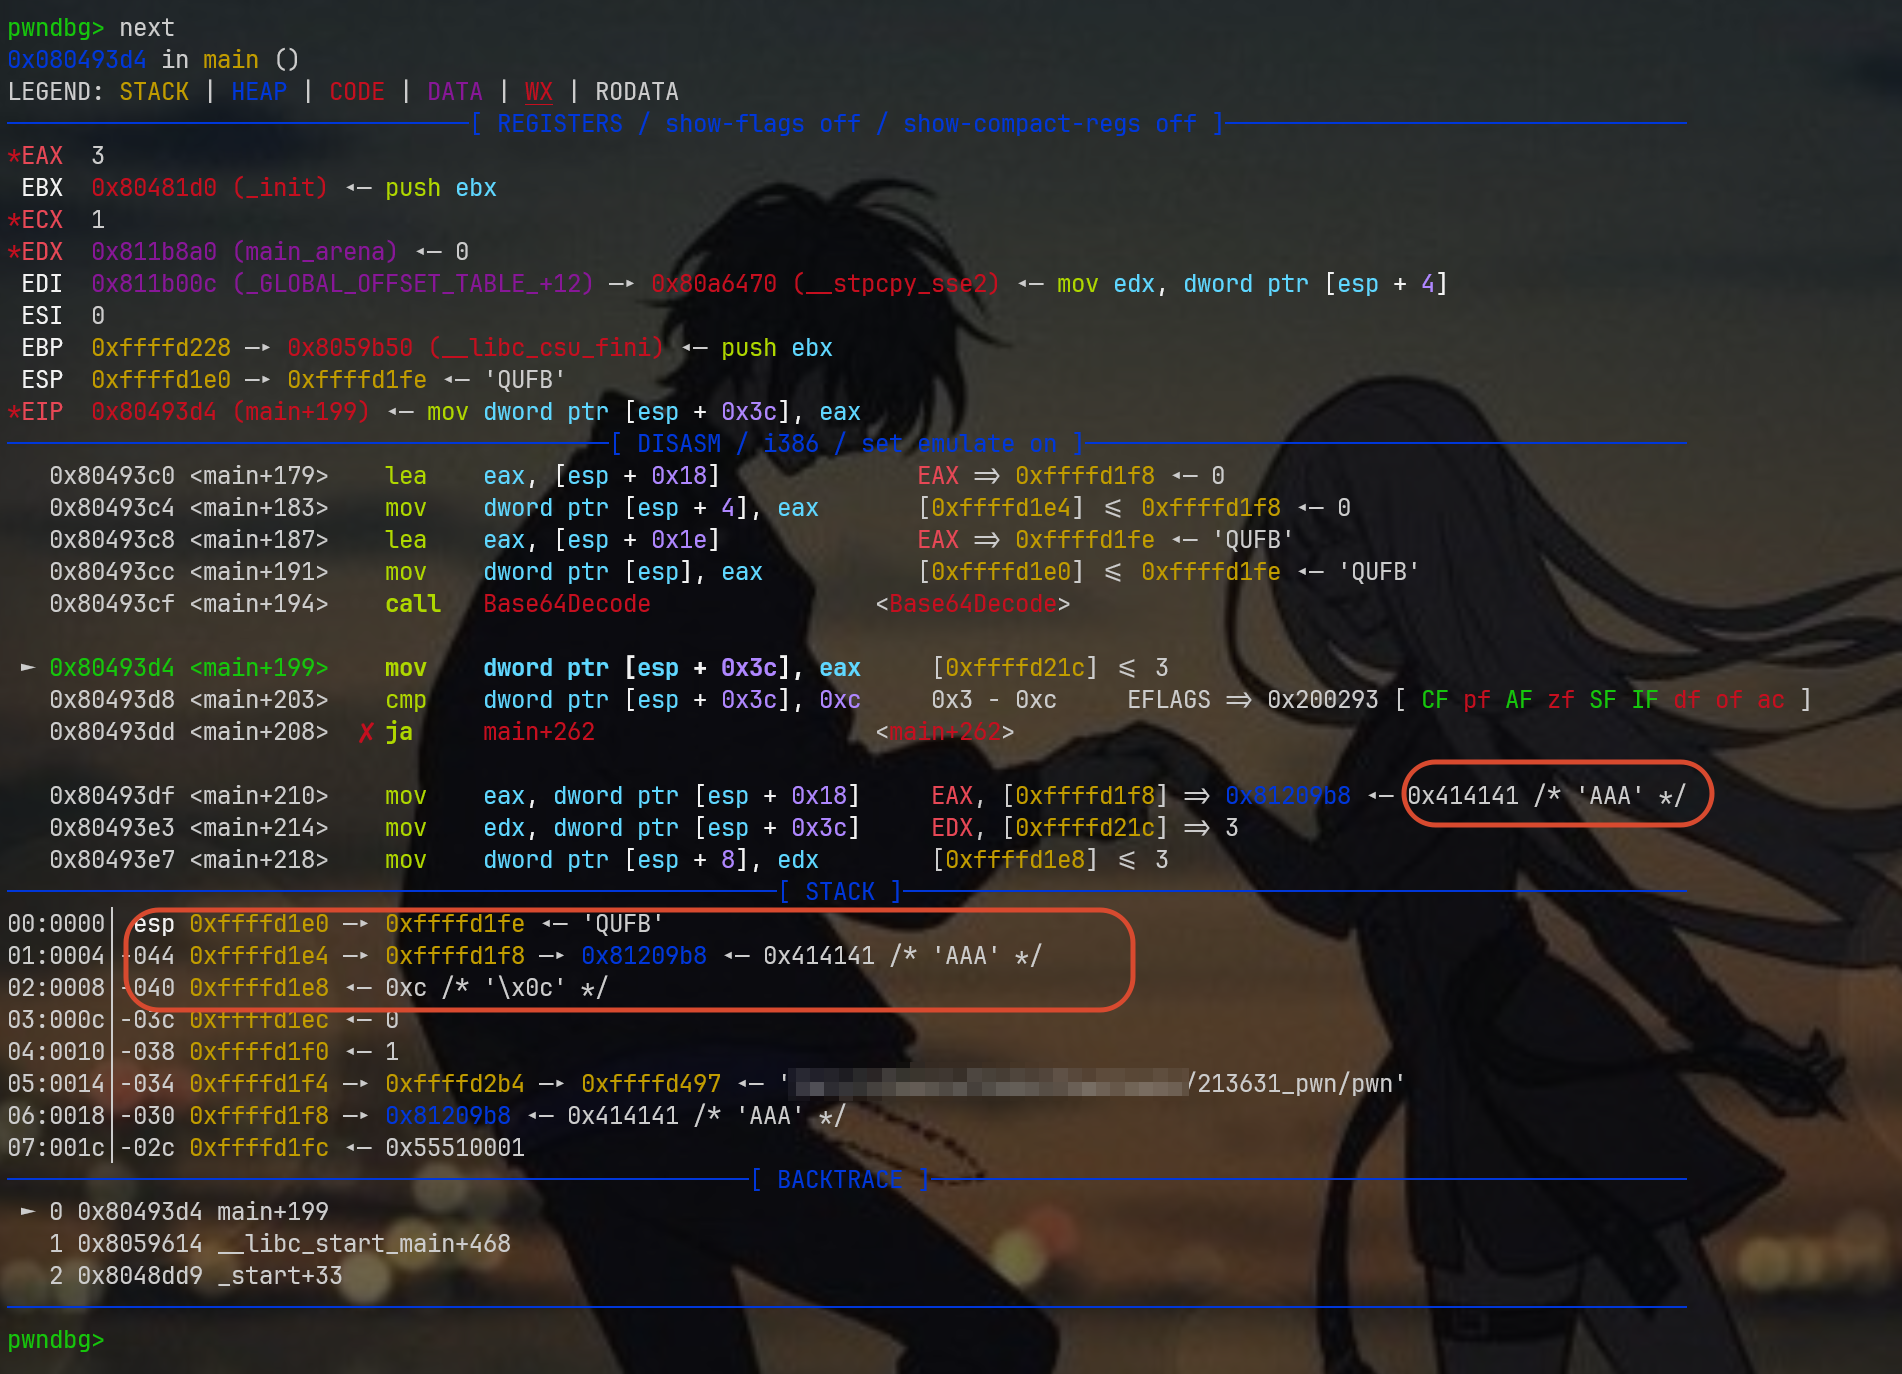The height and width of the screenshot is (1374, 1902).
Task: Click heap pointer 0x81209b8 at offset 06:0018
Action: tap(448, 1116)
